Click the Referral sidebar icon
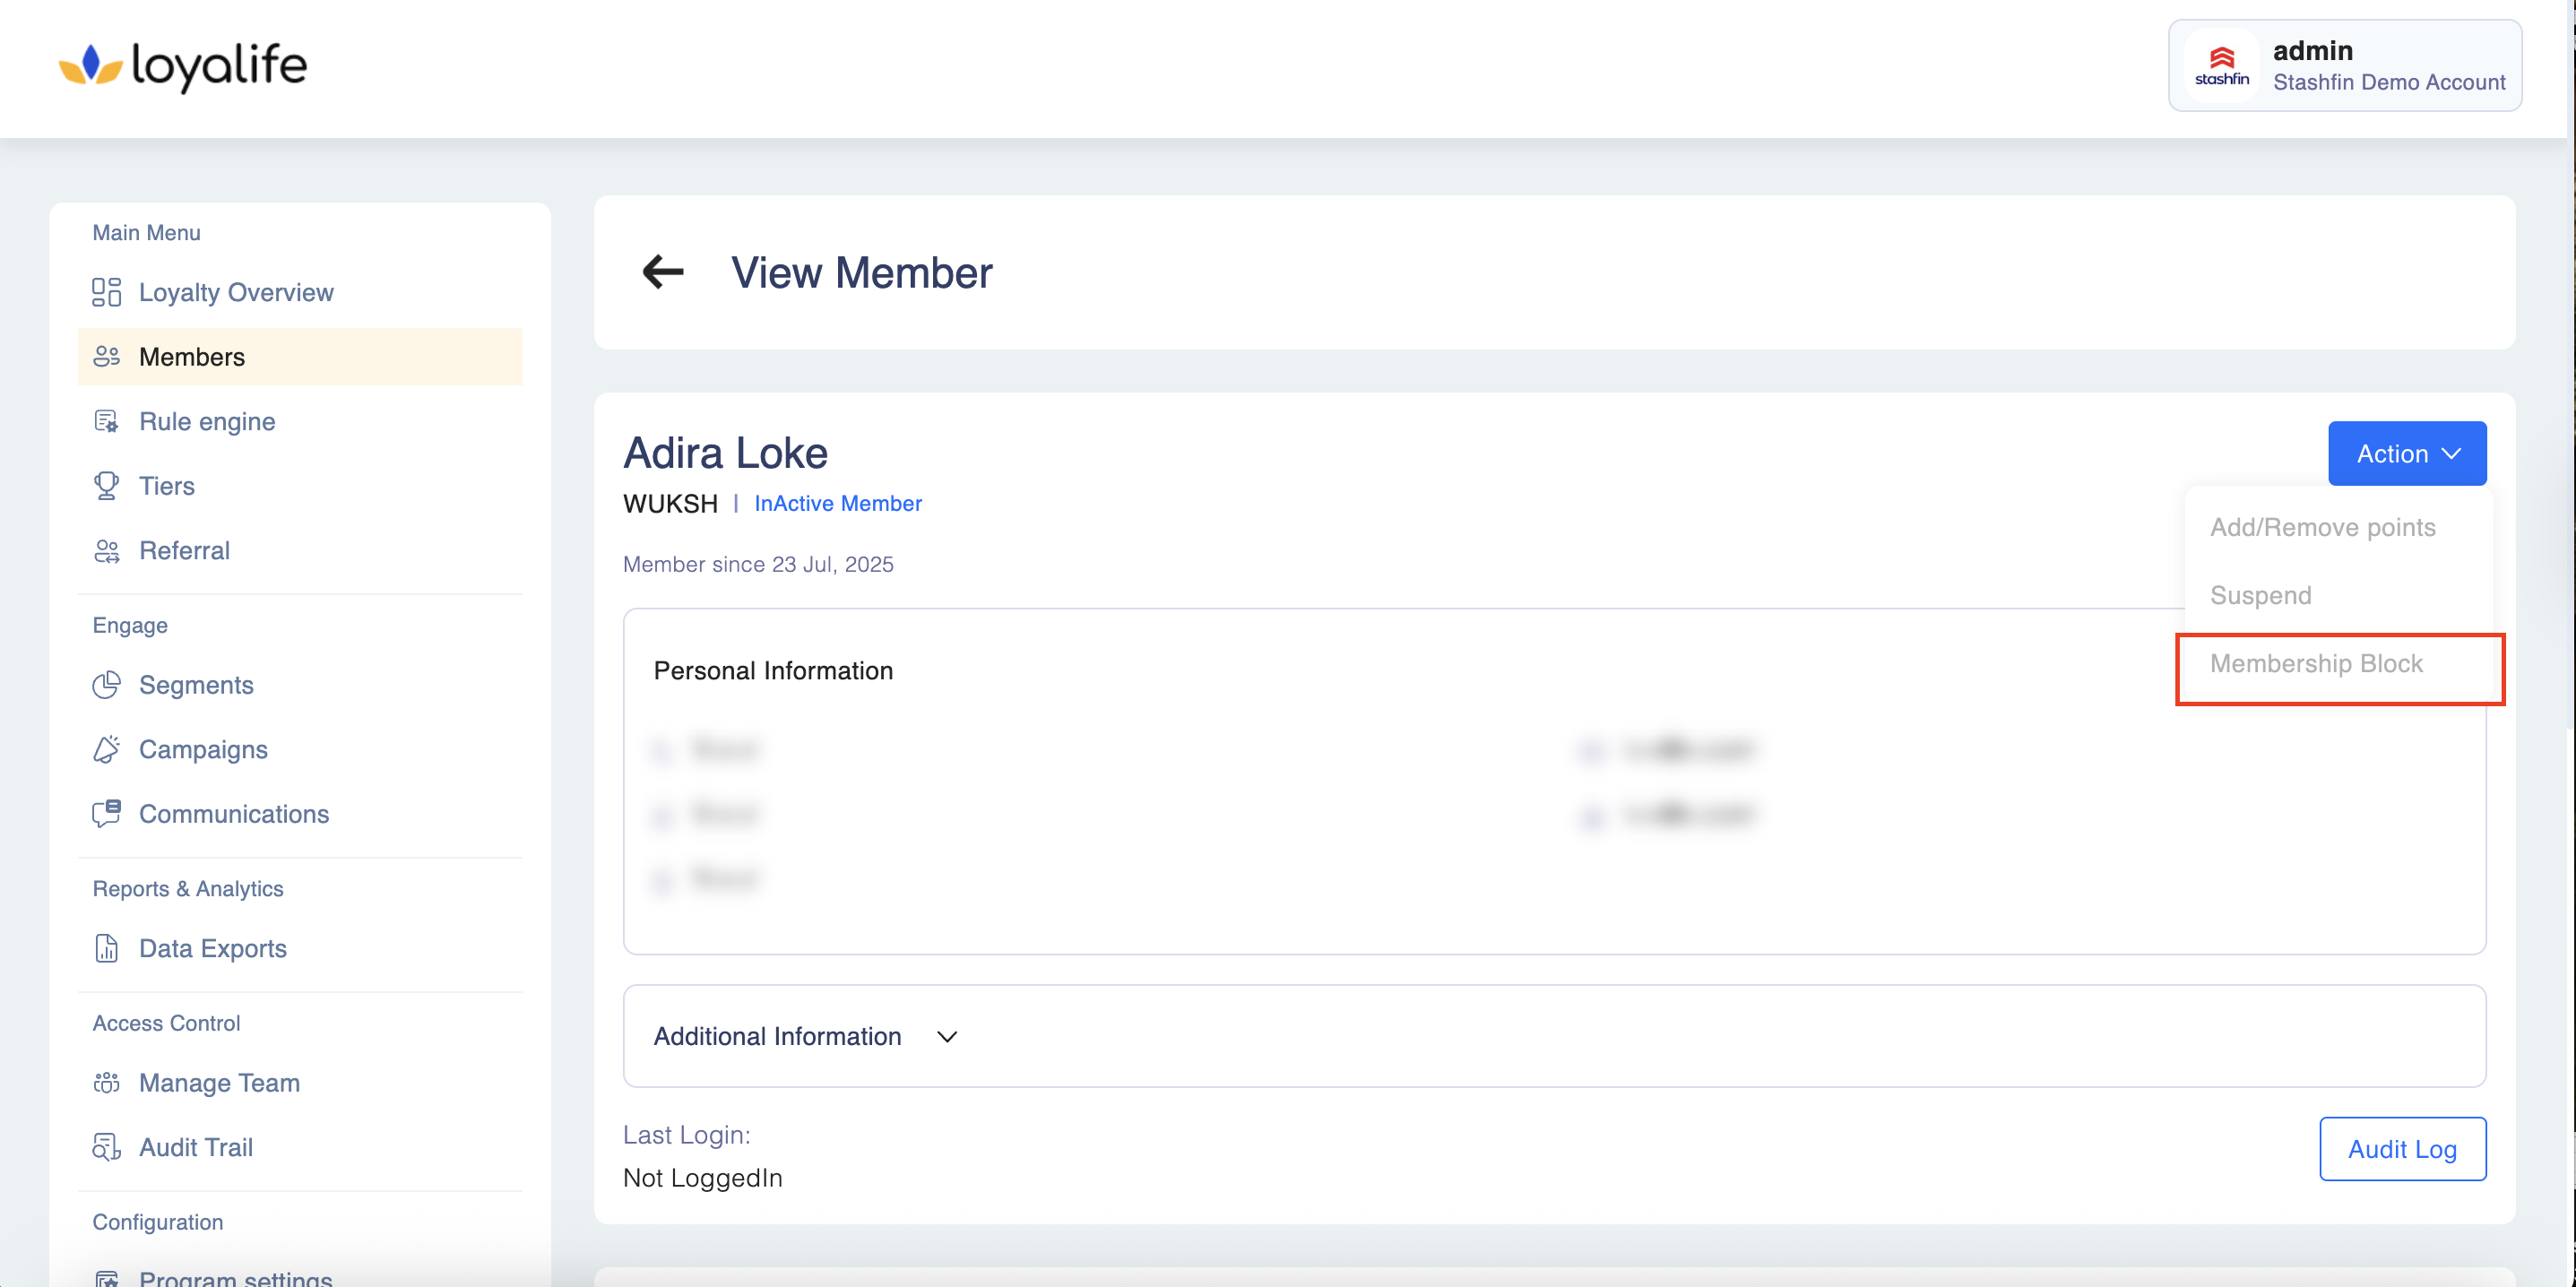Viewport: 2576px width, 1287px height. tap(106, 551)
